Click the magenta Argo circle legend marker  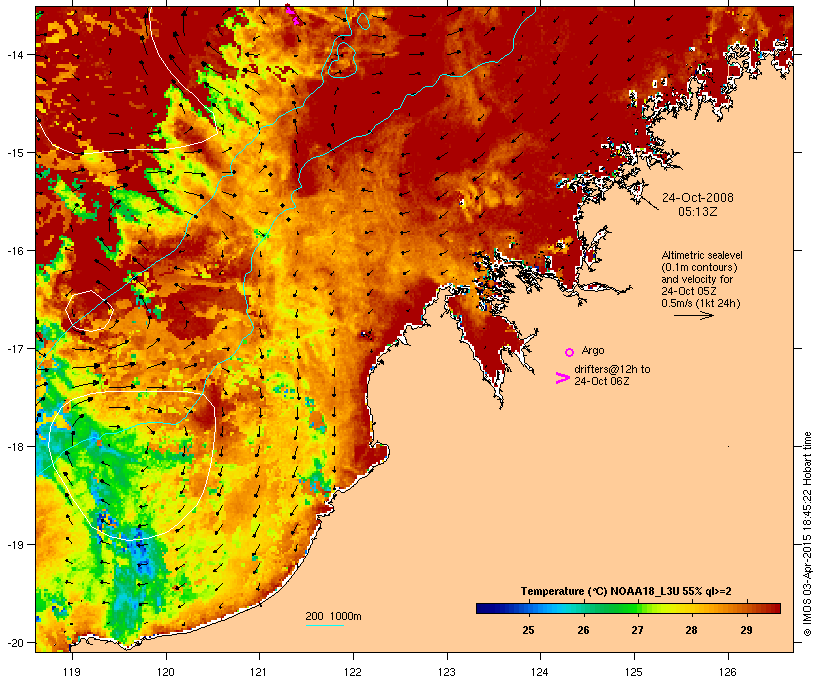[570, 352]
